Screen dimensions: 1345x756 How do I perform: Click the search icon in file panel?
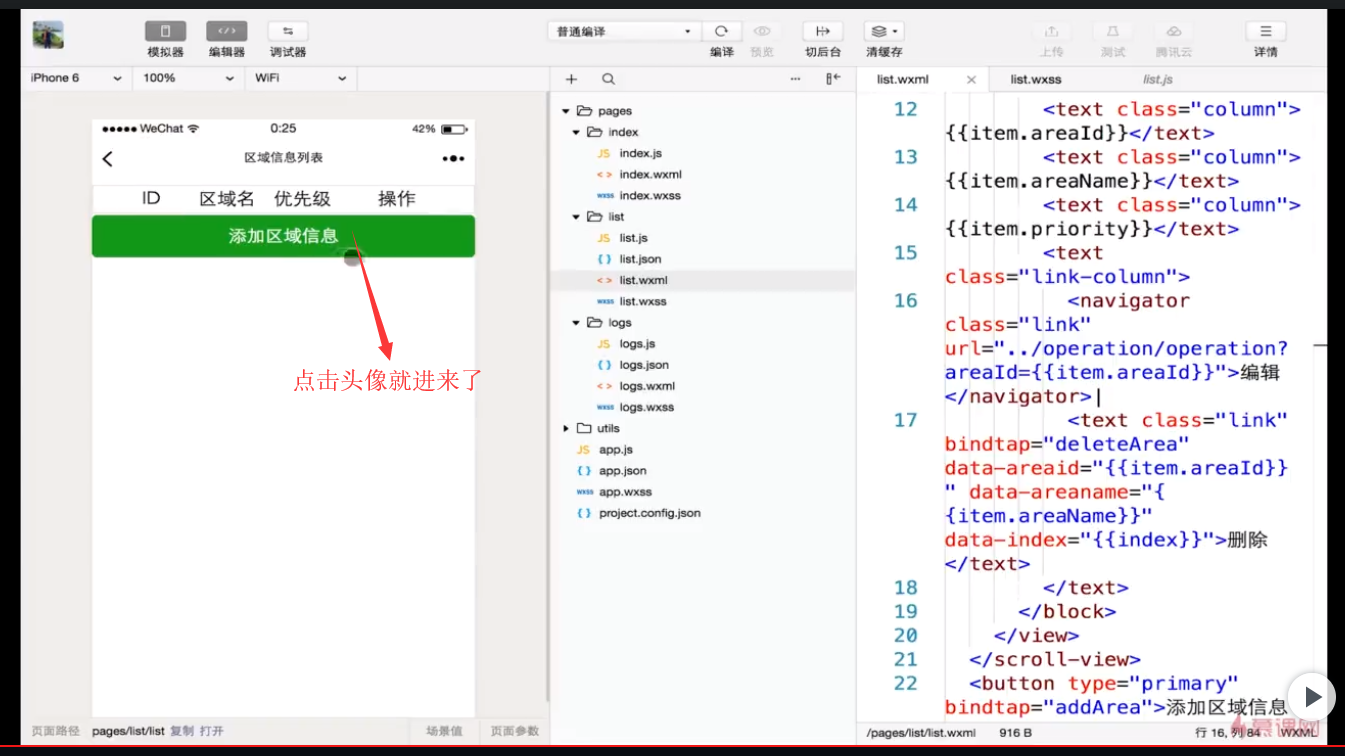click(x=608, y=79)
